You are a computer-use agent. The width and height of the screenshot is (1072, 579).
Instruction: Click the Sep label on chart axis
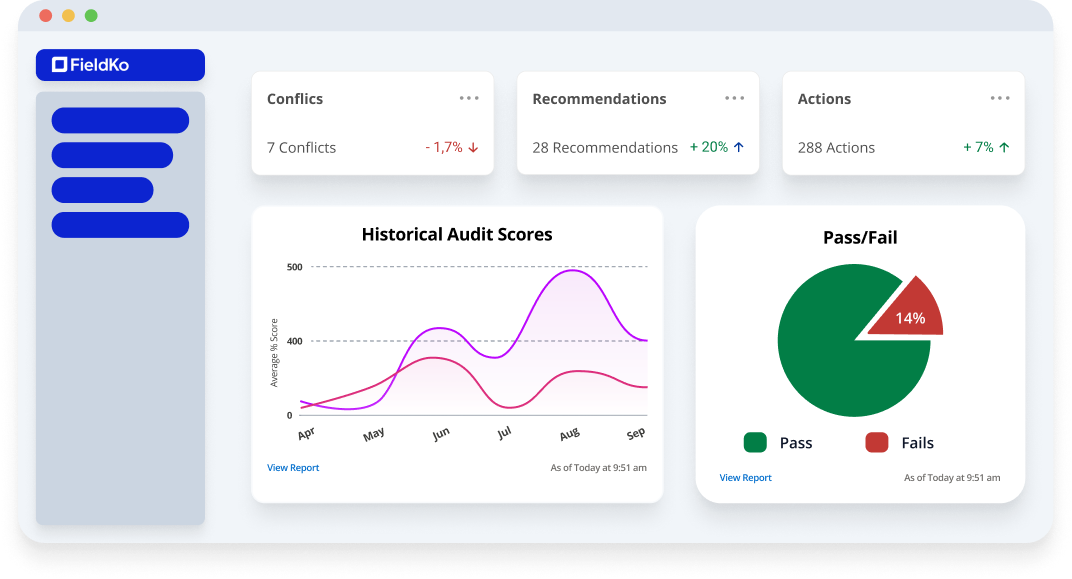click(636, 433)
